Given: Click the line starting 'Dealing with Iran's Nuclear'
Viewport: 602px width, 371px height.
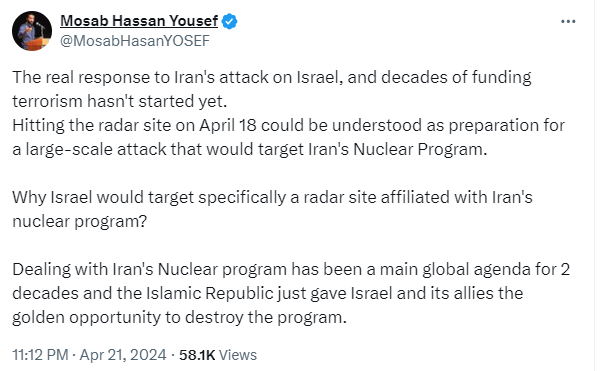Looking at the screenshot, I should (x=291, y=270).
